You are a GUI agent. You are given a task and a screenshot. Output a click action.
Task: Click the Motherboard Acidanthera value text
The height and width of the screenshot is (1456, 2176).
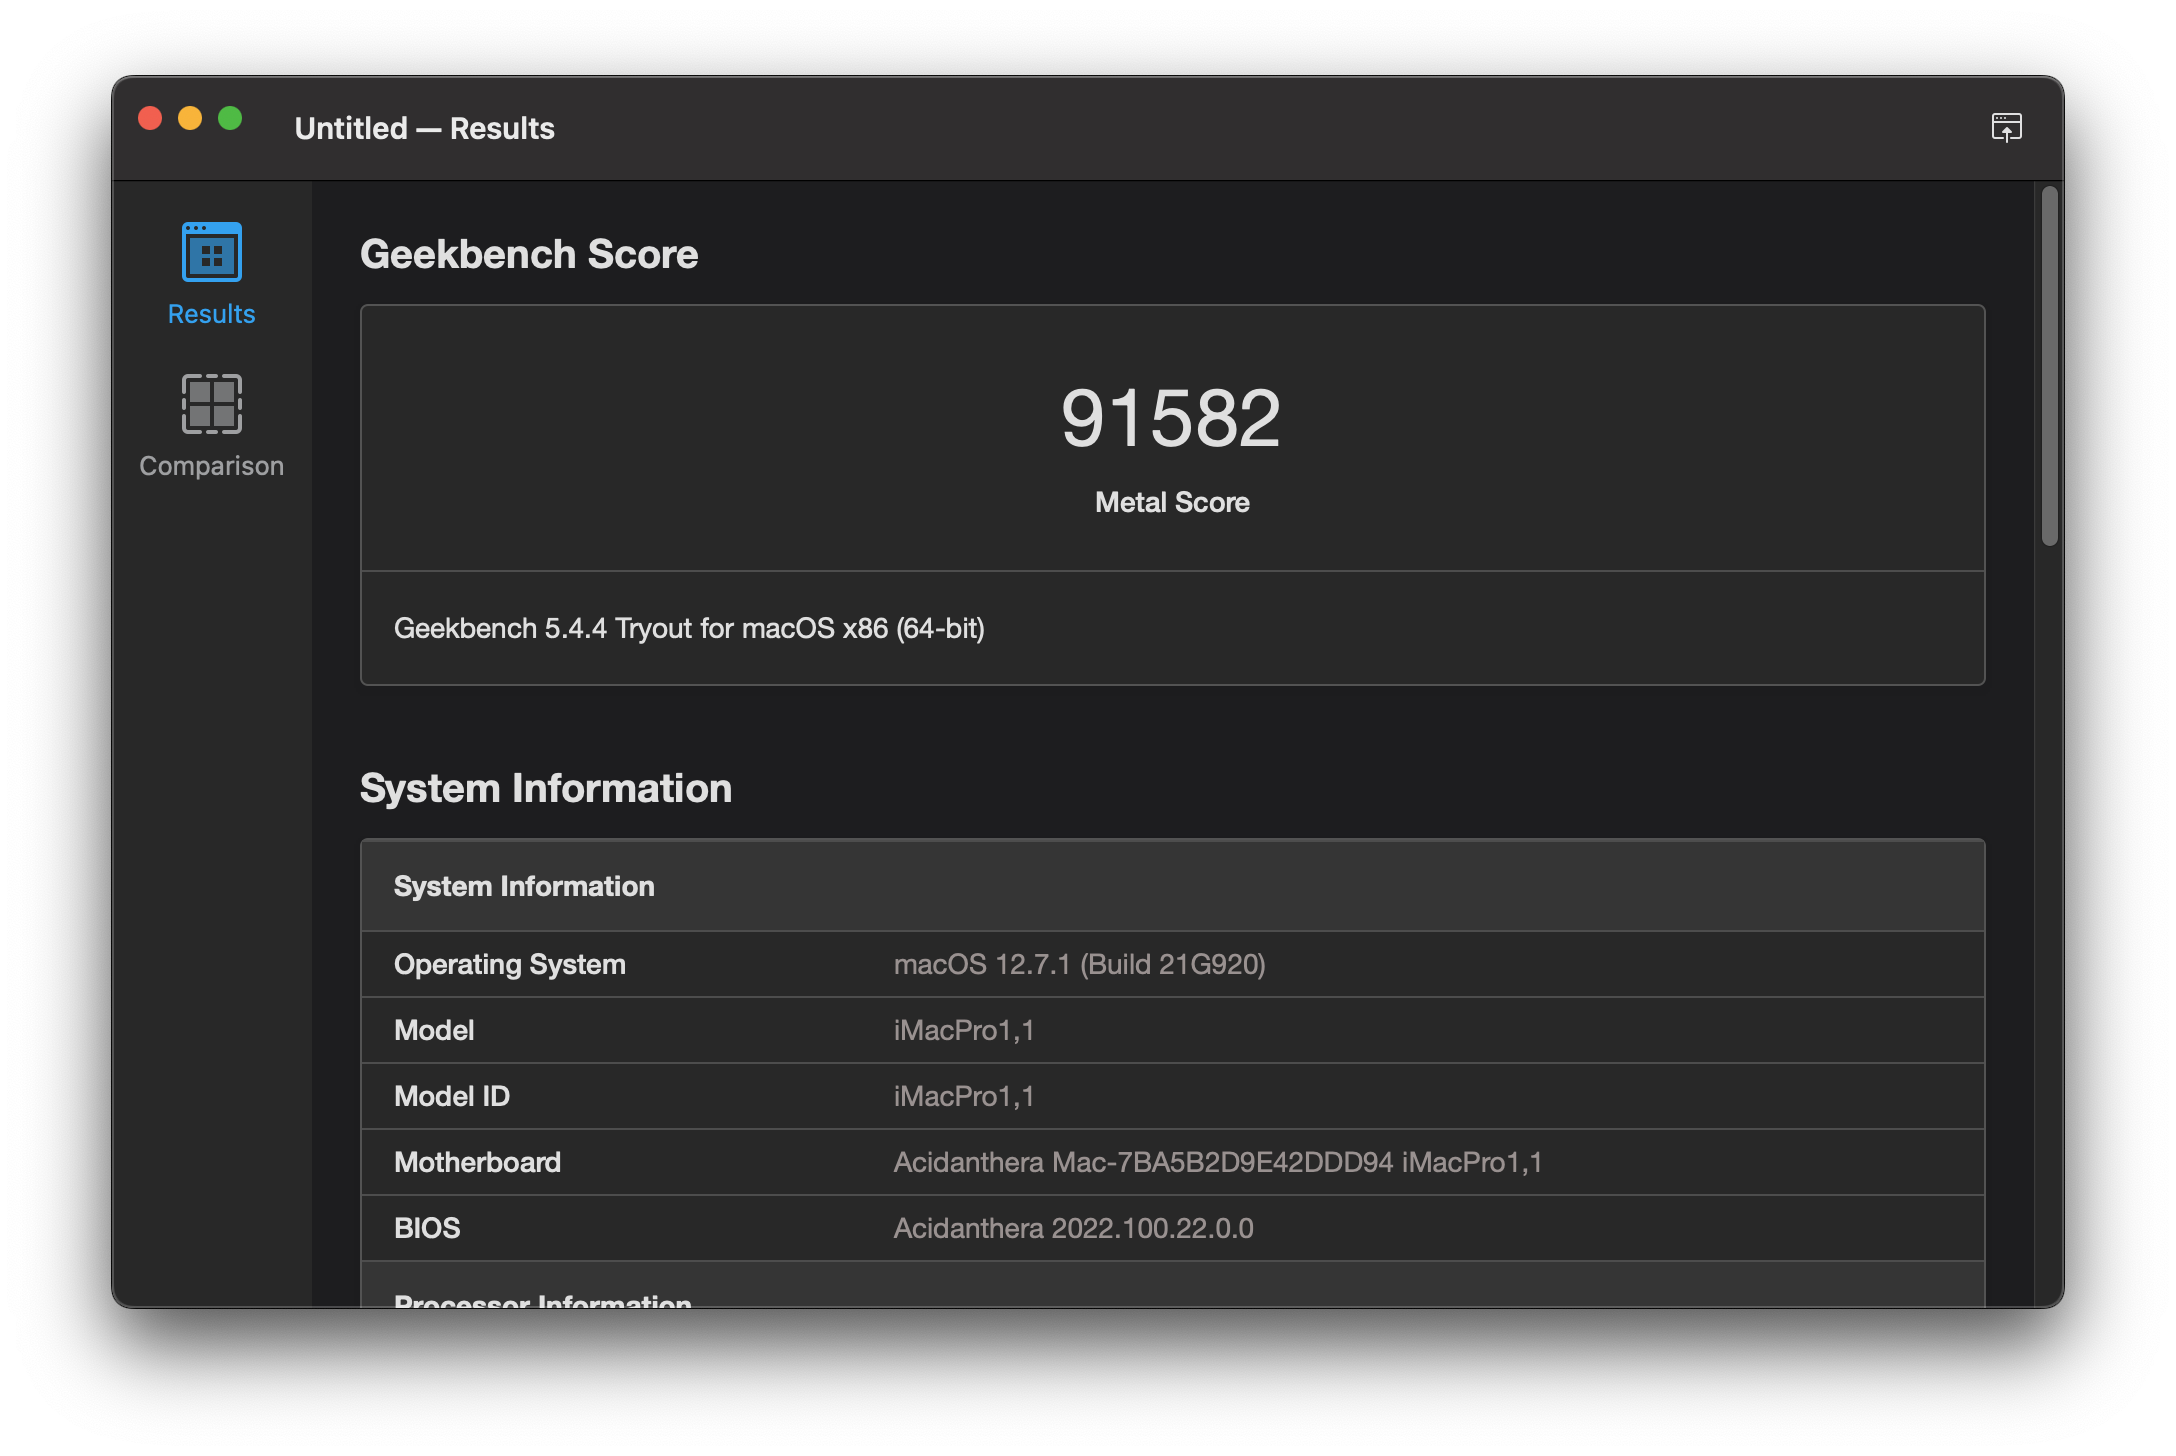pos(1217,1162)
